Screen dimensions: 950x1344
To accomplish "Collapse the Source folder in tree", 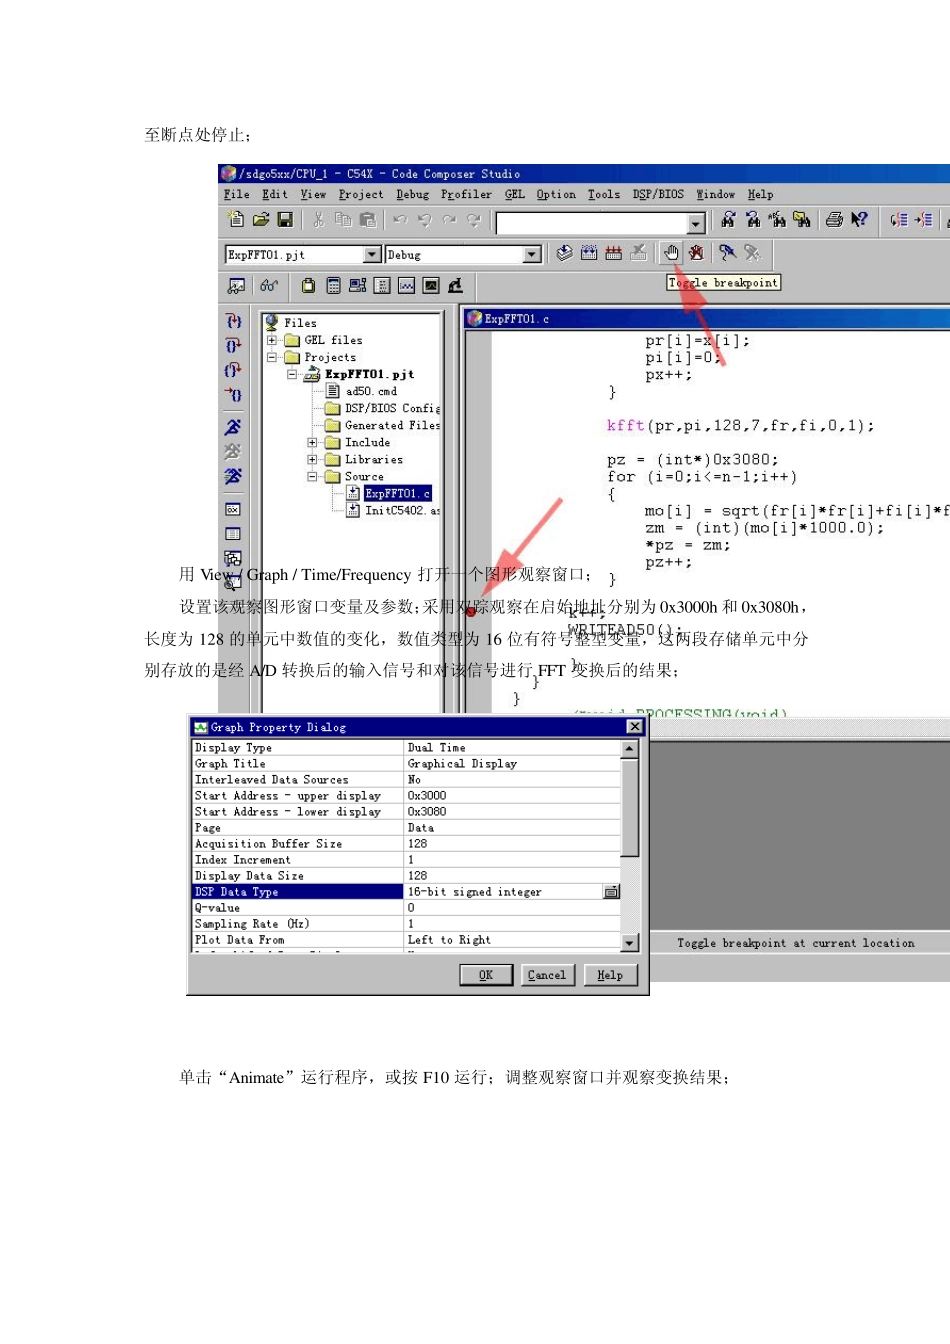I will [x=312, y=477].
